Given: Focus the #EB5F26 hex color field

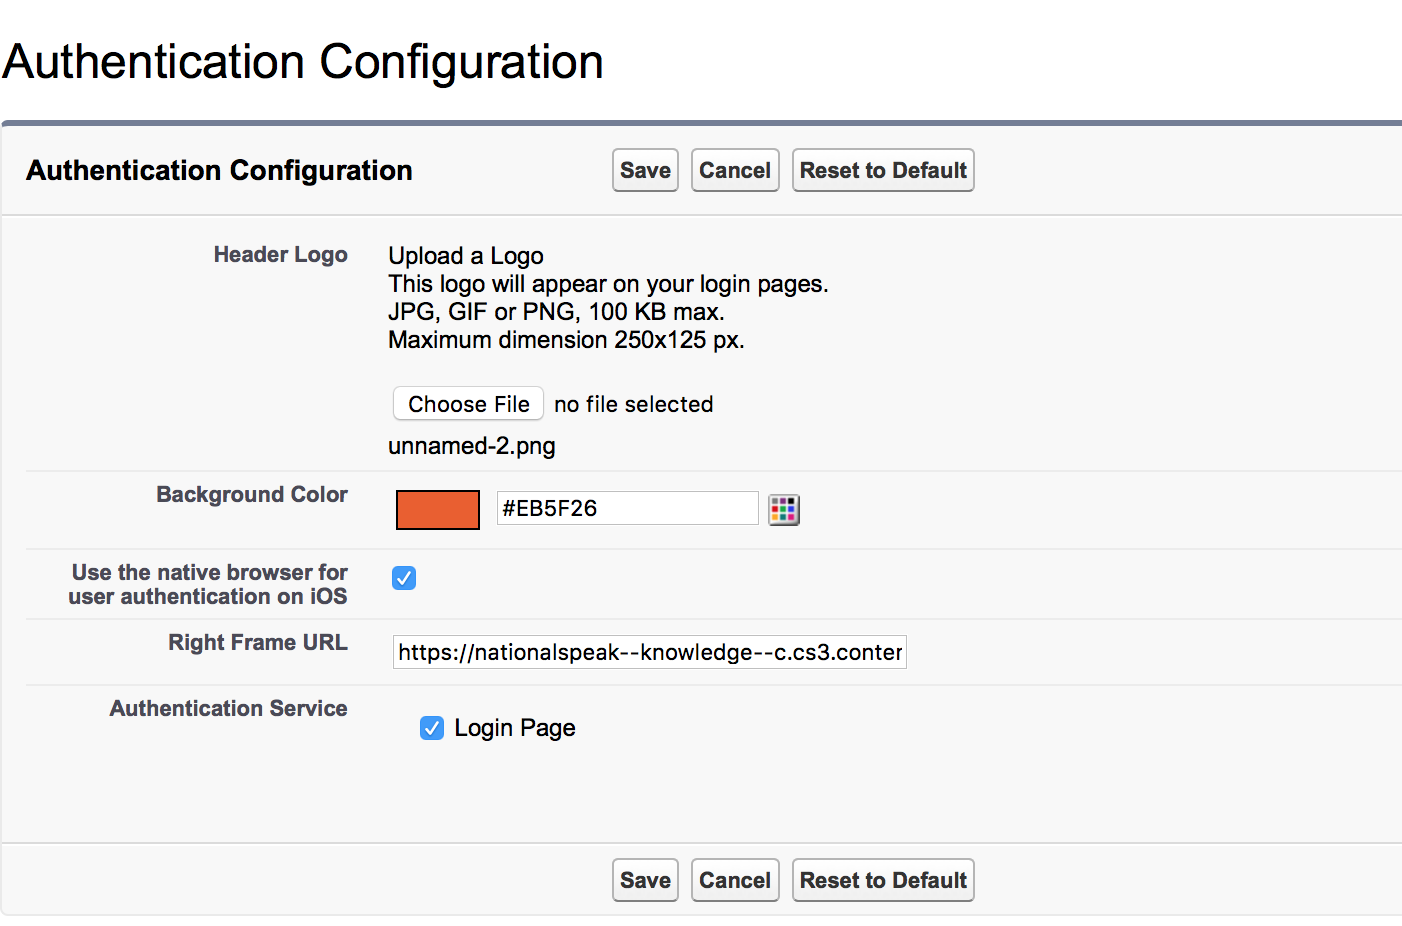Looking at the screenshot, I should tap(627, 508).
